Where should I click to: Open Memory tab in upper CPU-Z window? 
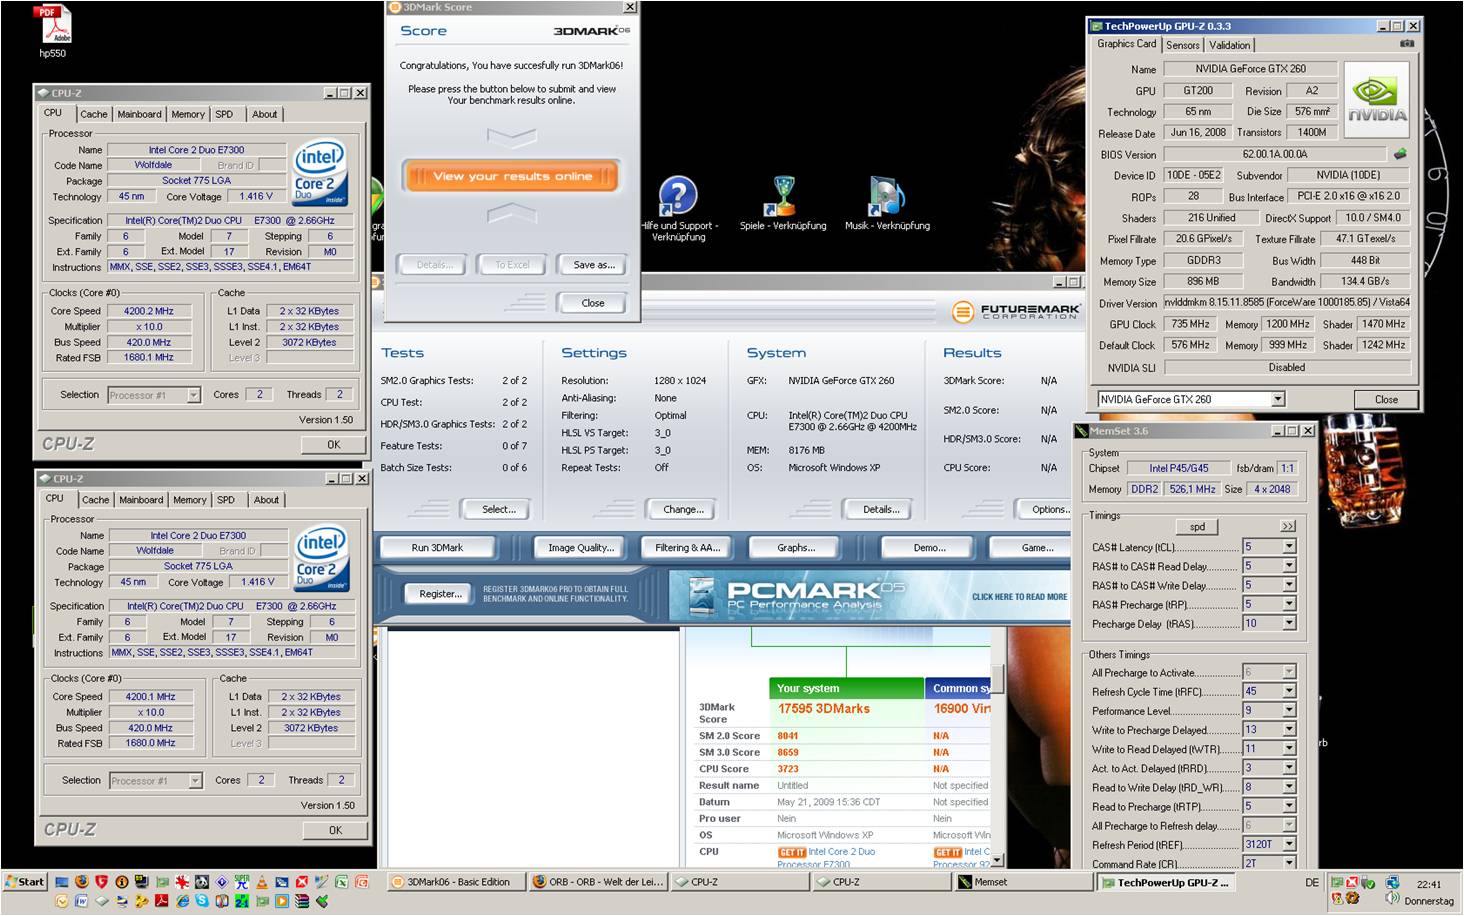(188, 114)
